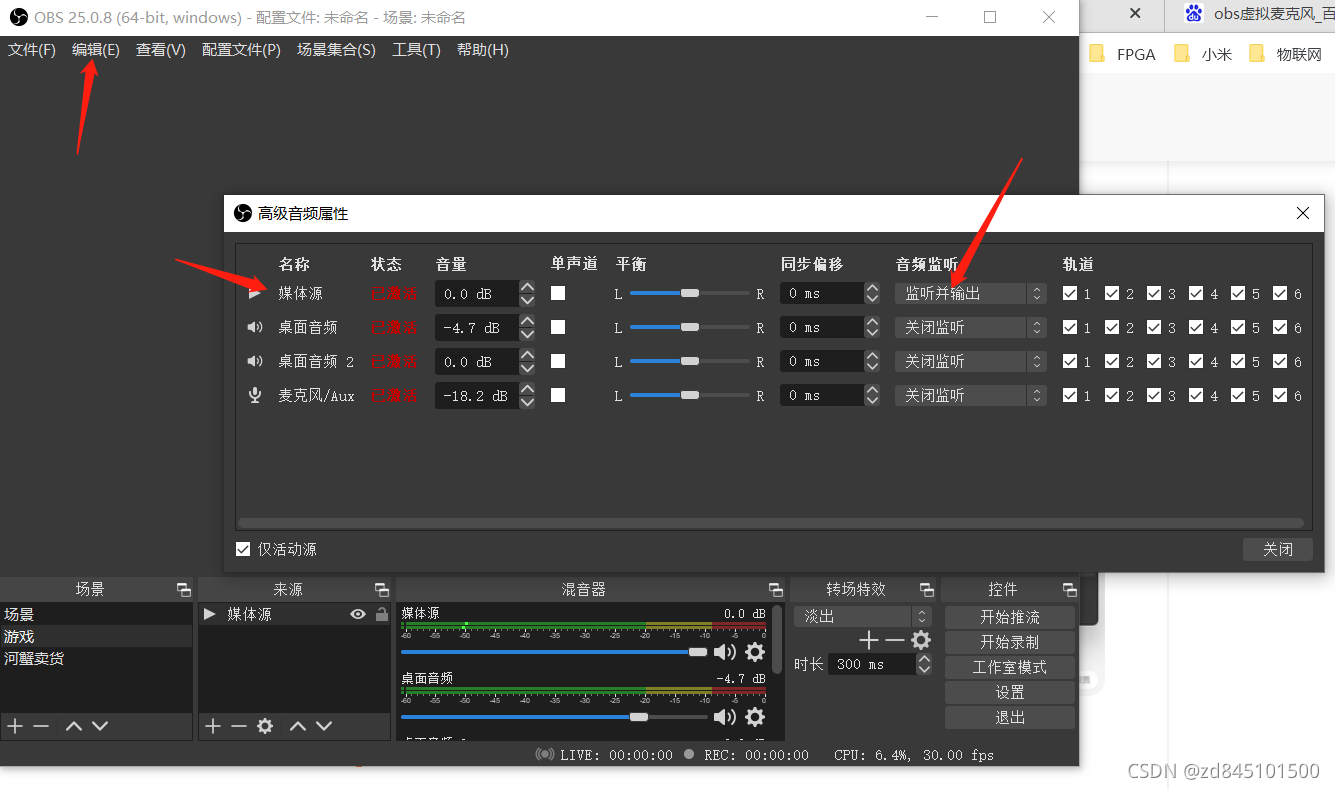Move scene up in the 场景 list

[73, 726]
